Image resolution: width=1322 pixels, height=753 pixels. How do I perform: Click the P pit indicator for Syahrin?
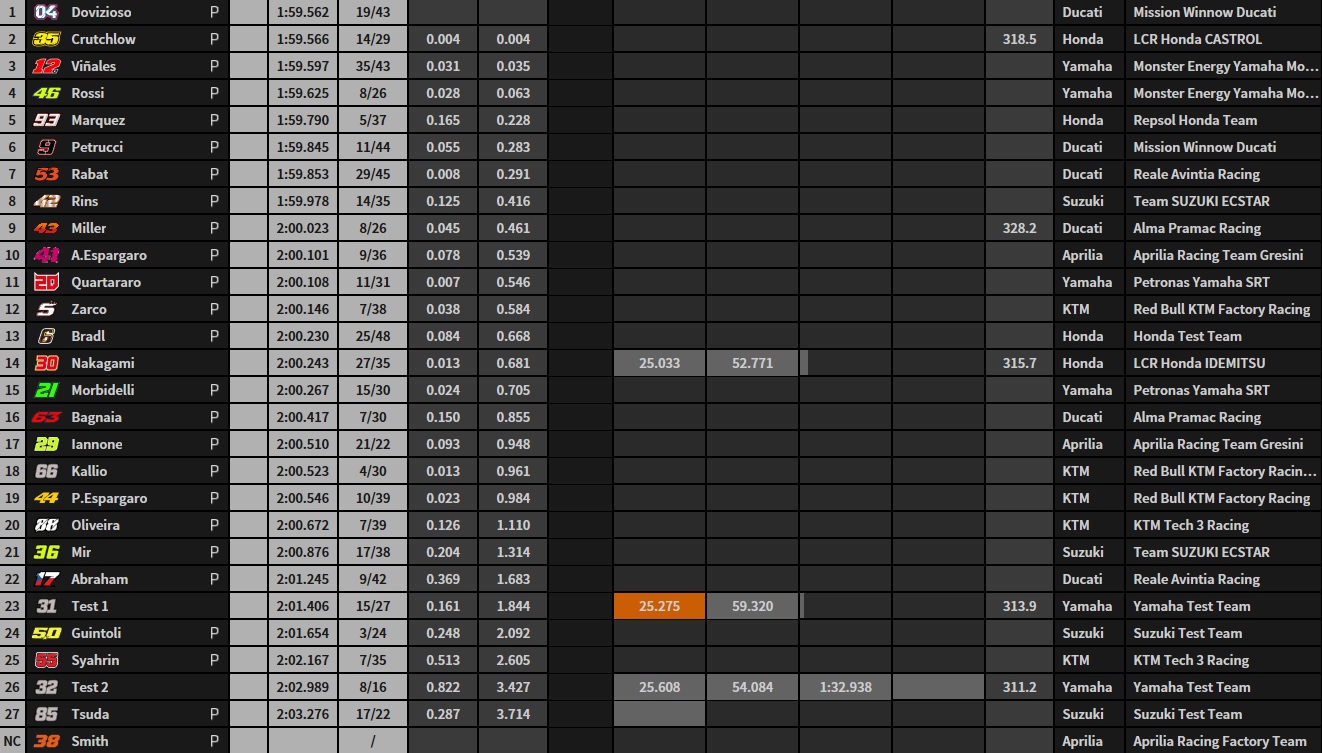tap(214, 660)
